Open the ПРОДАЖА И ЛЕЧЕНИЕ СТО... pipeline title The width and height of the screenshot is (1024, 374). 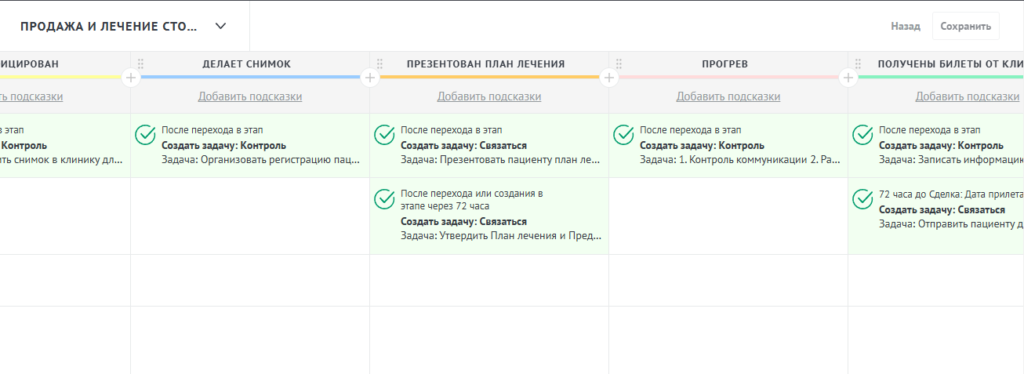tap(108, 27)
